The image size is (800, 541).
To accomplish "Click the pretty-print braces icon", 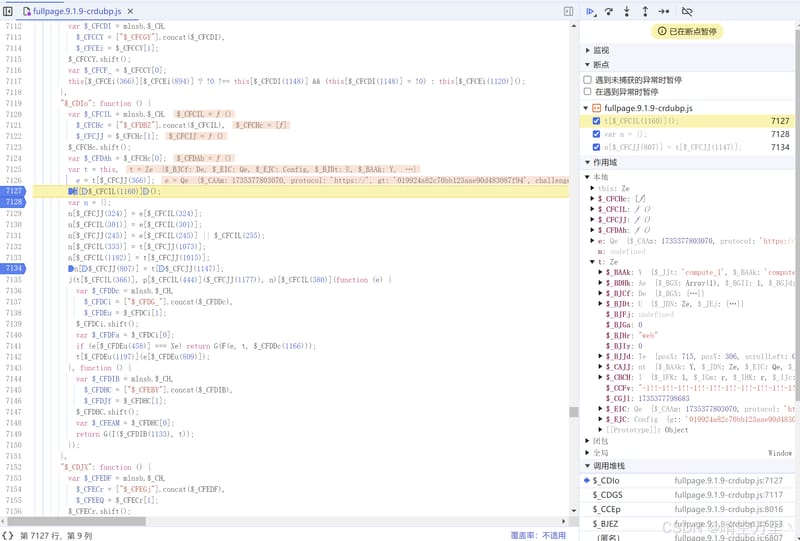I will pyautogui.click(x=8, y=535).
